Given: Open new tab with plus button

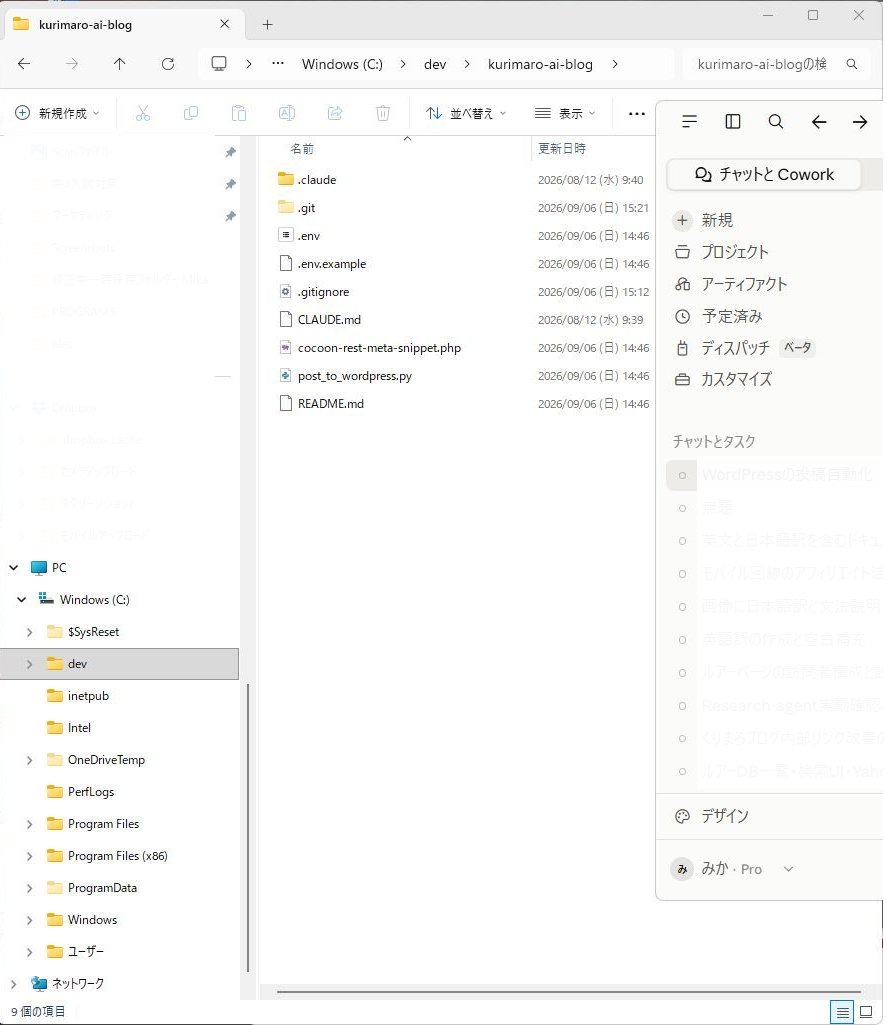Looking at the screenshot, I should (x=267, y=25).
